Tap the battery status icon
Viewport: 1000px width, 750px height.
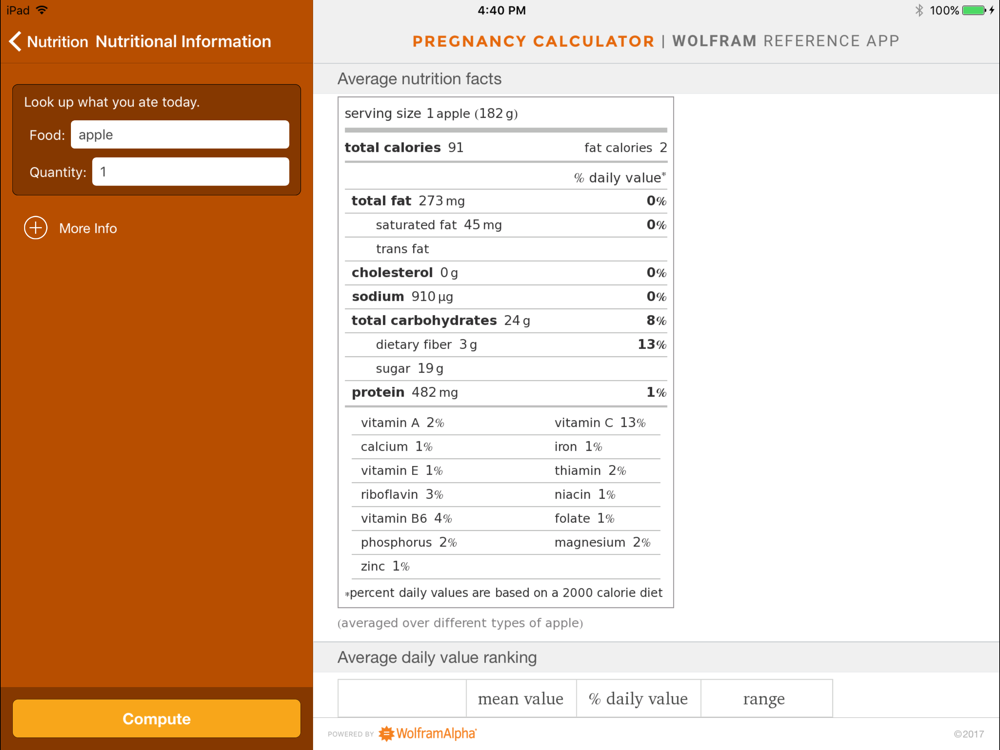pos(974,10)
